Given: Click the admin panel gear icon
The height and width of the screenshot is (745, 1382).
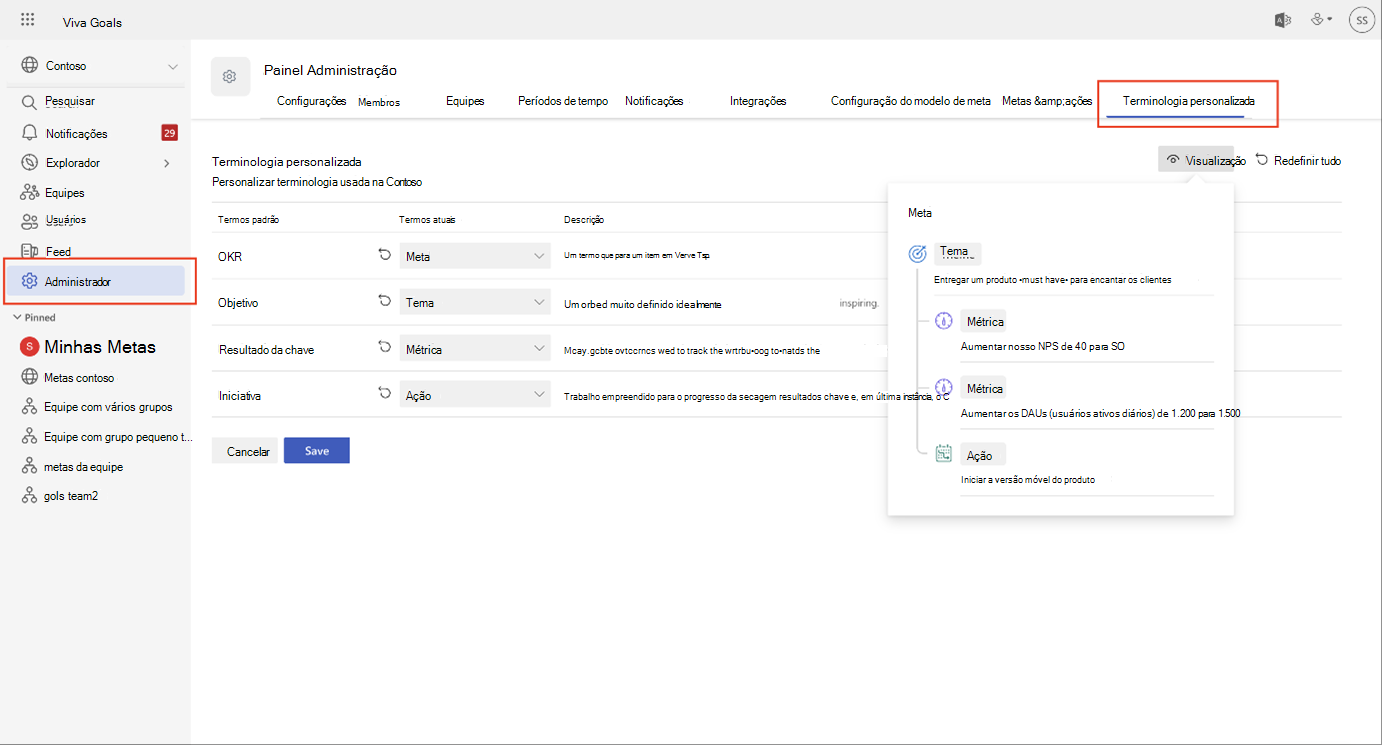Looking at the screenshot, I should (x=230, y=77).
